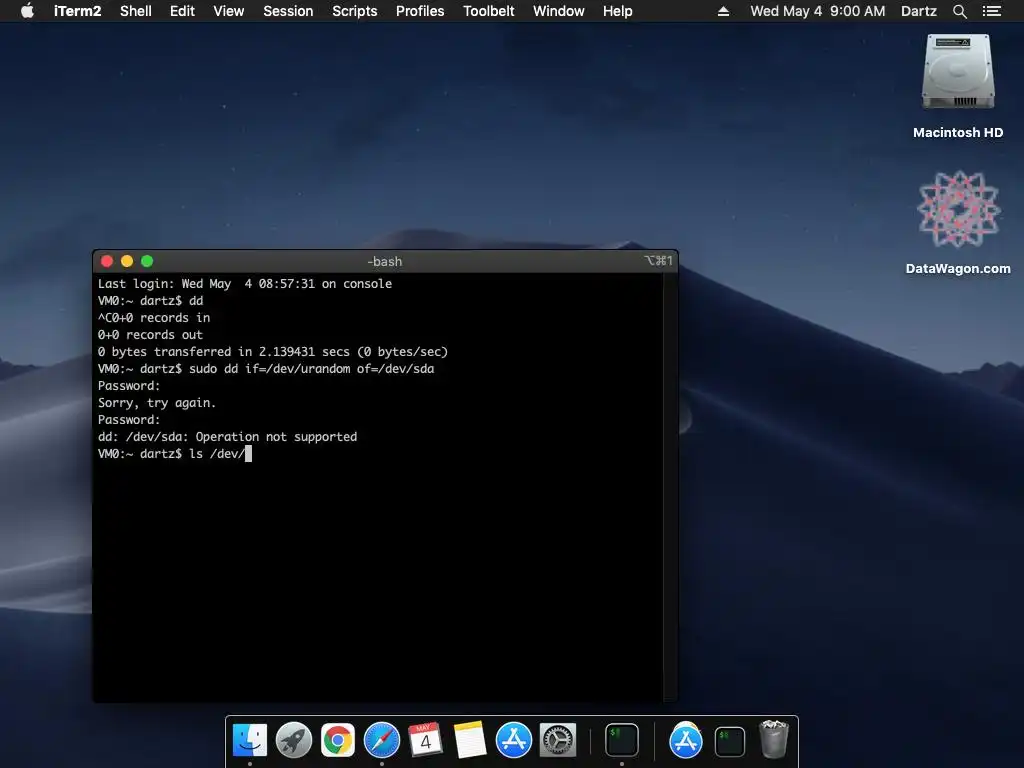Click the 'Last login' line in terminal
Screen dimensions: 1024x768
(245, 283)
